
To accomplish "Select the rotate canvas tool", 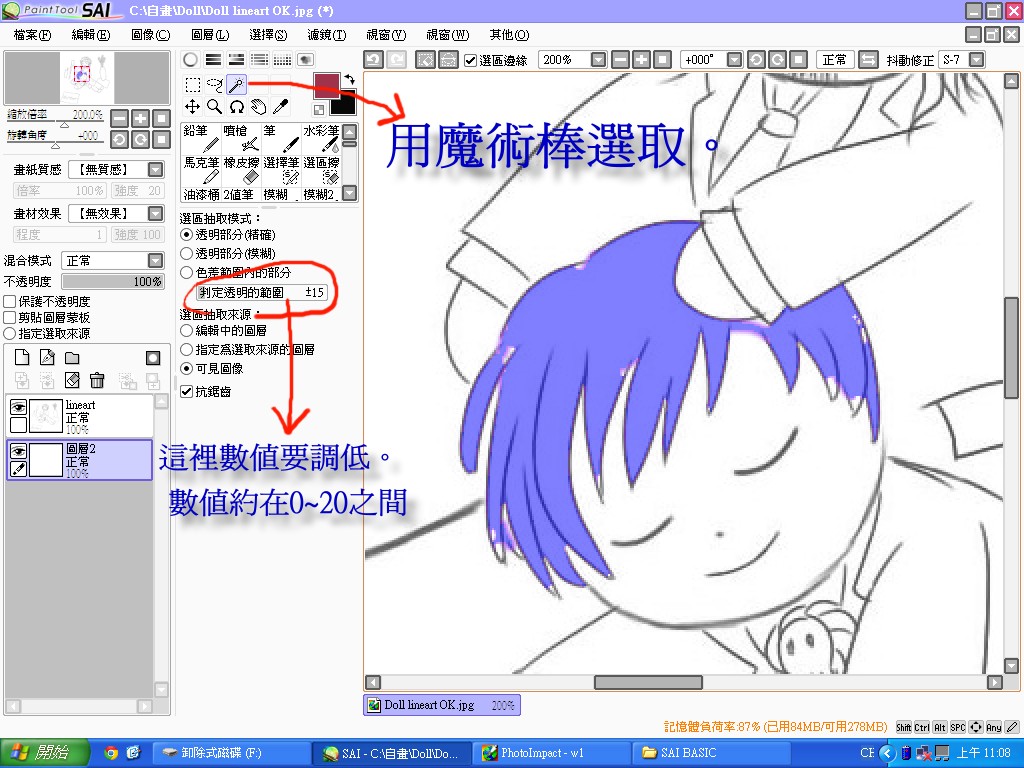I will [236, 106].
